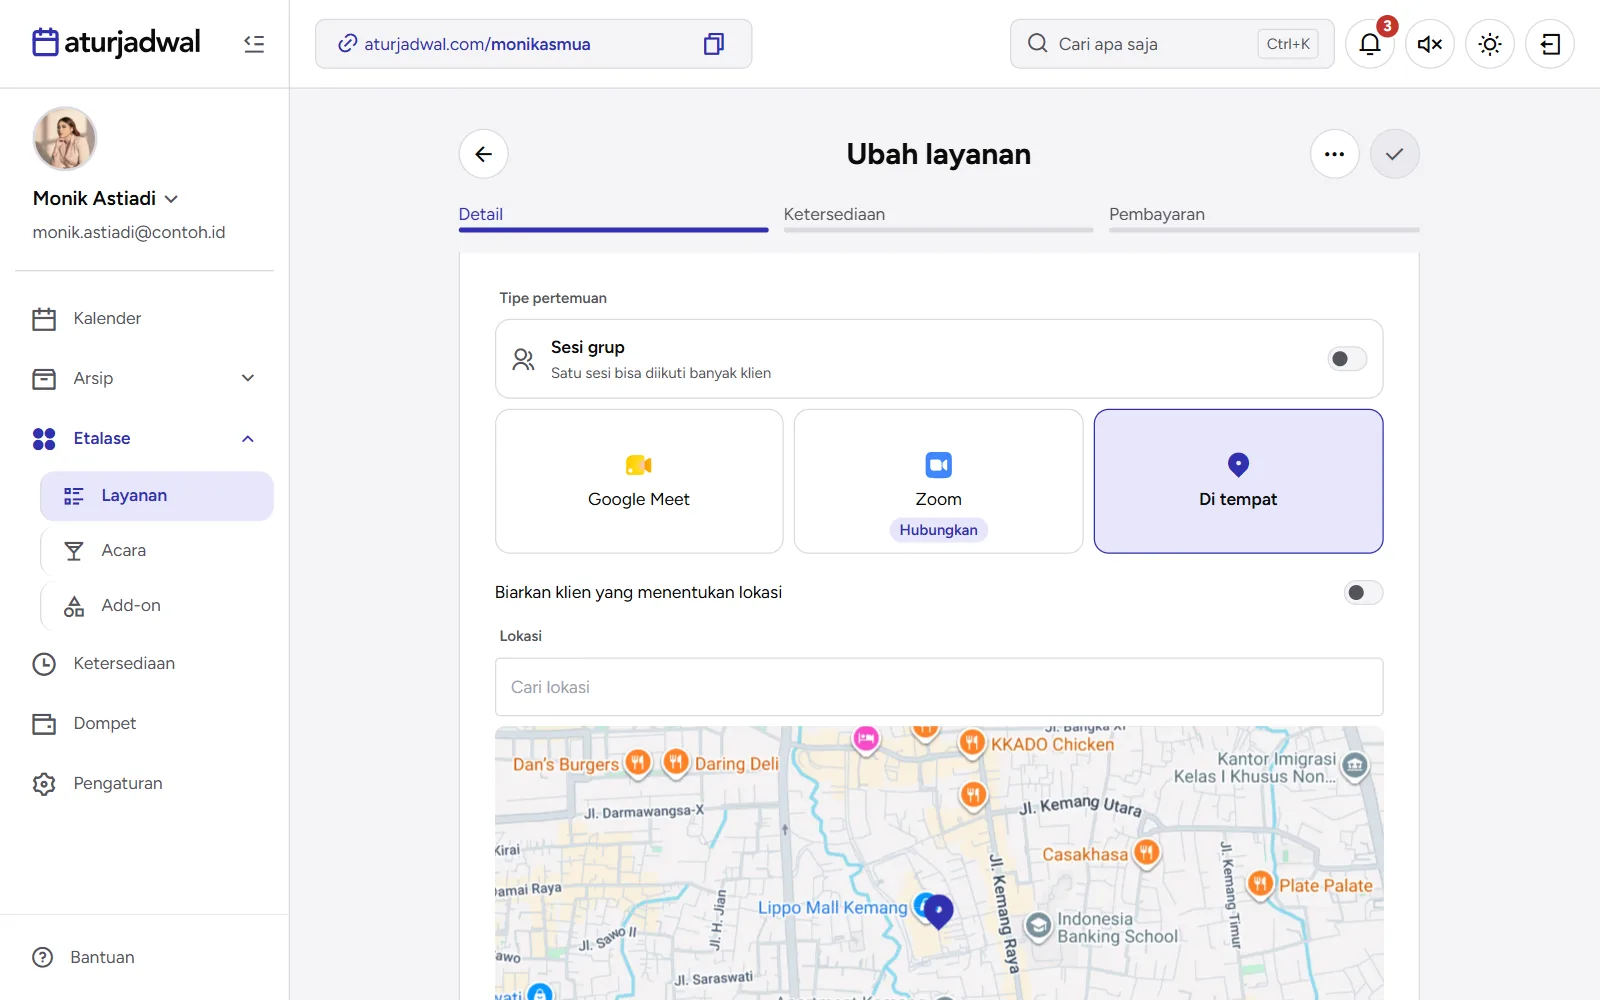Click the logout icon
Screen dimensions: 1600x1000
[x=1550, y=44]
